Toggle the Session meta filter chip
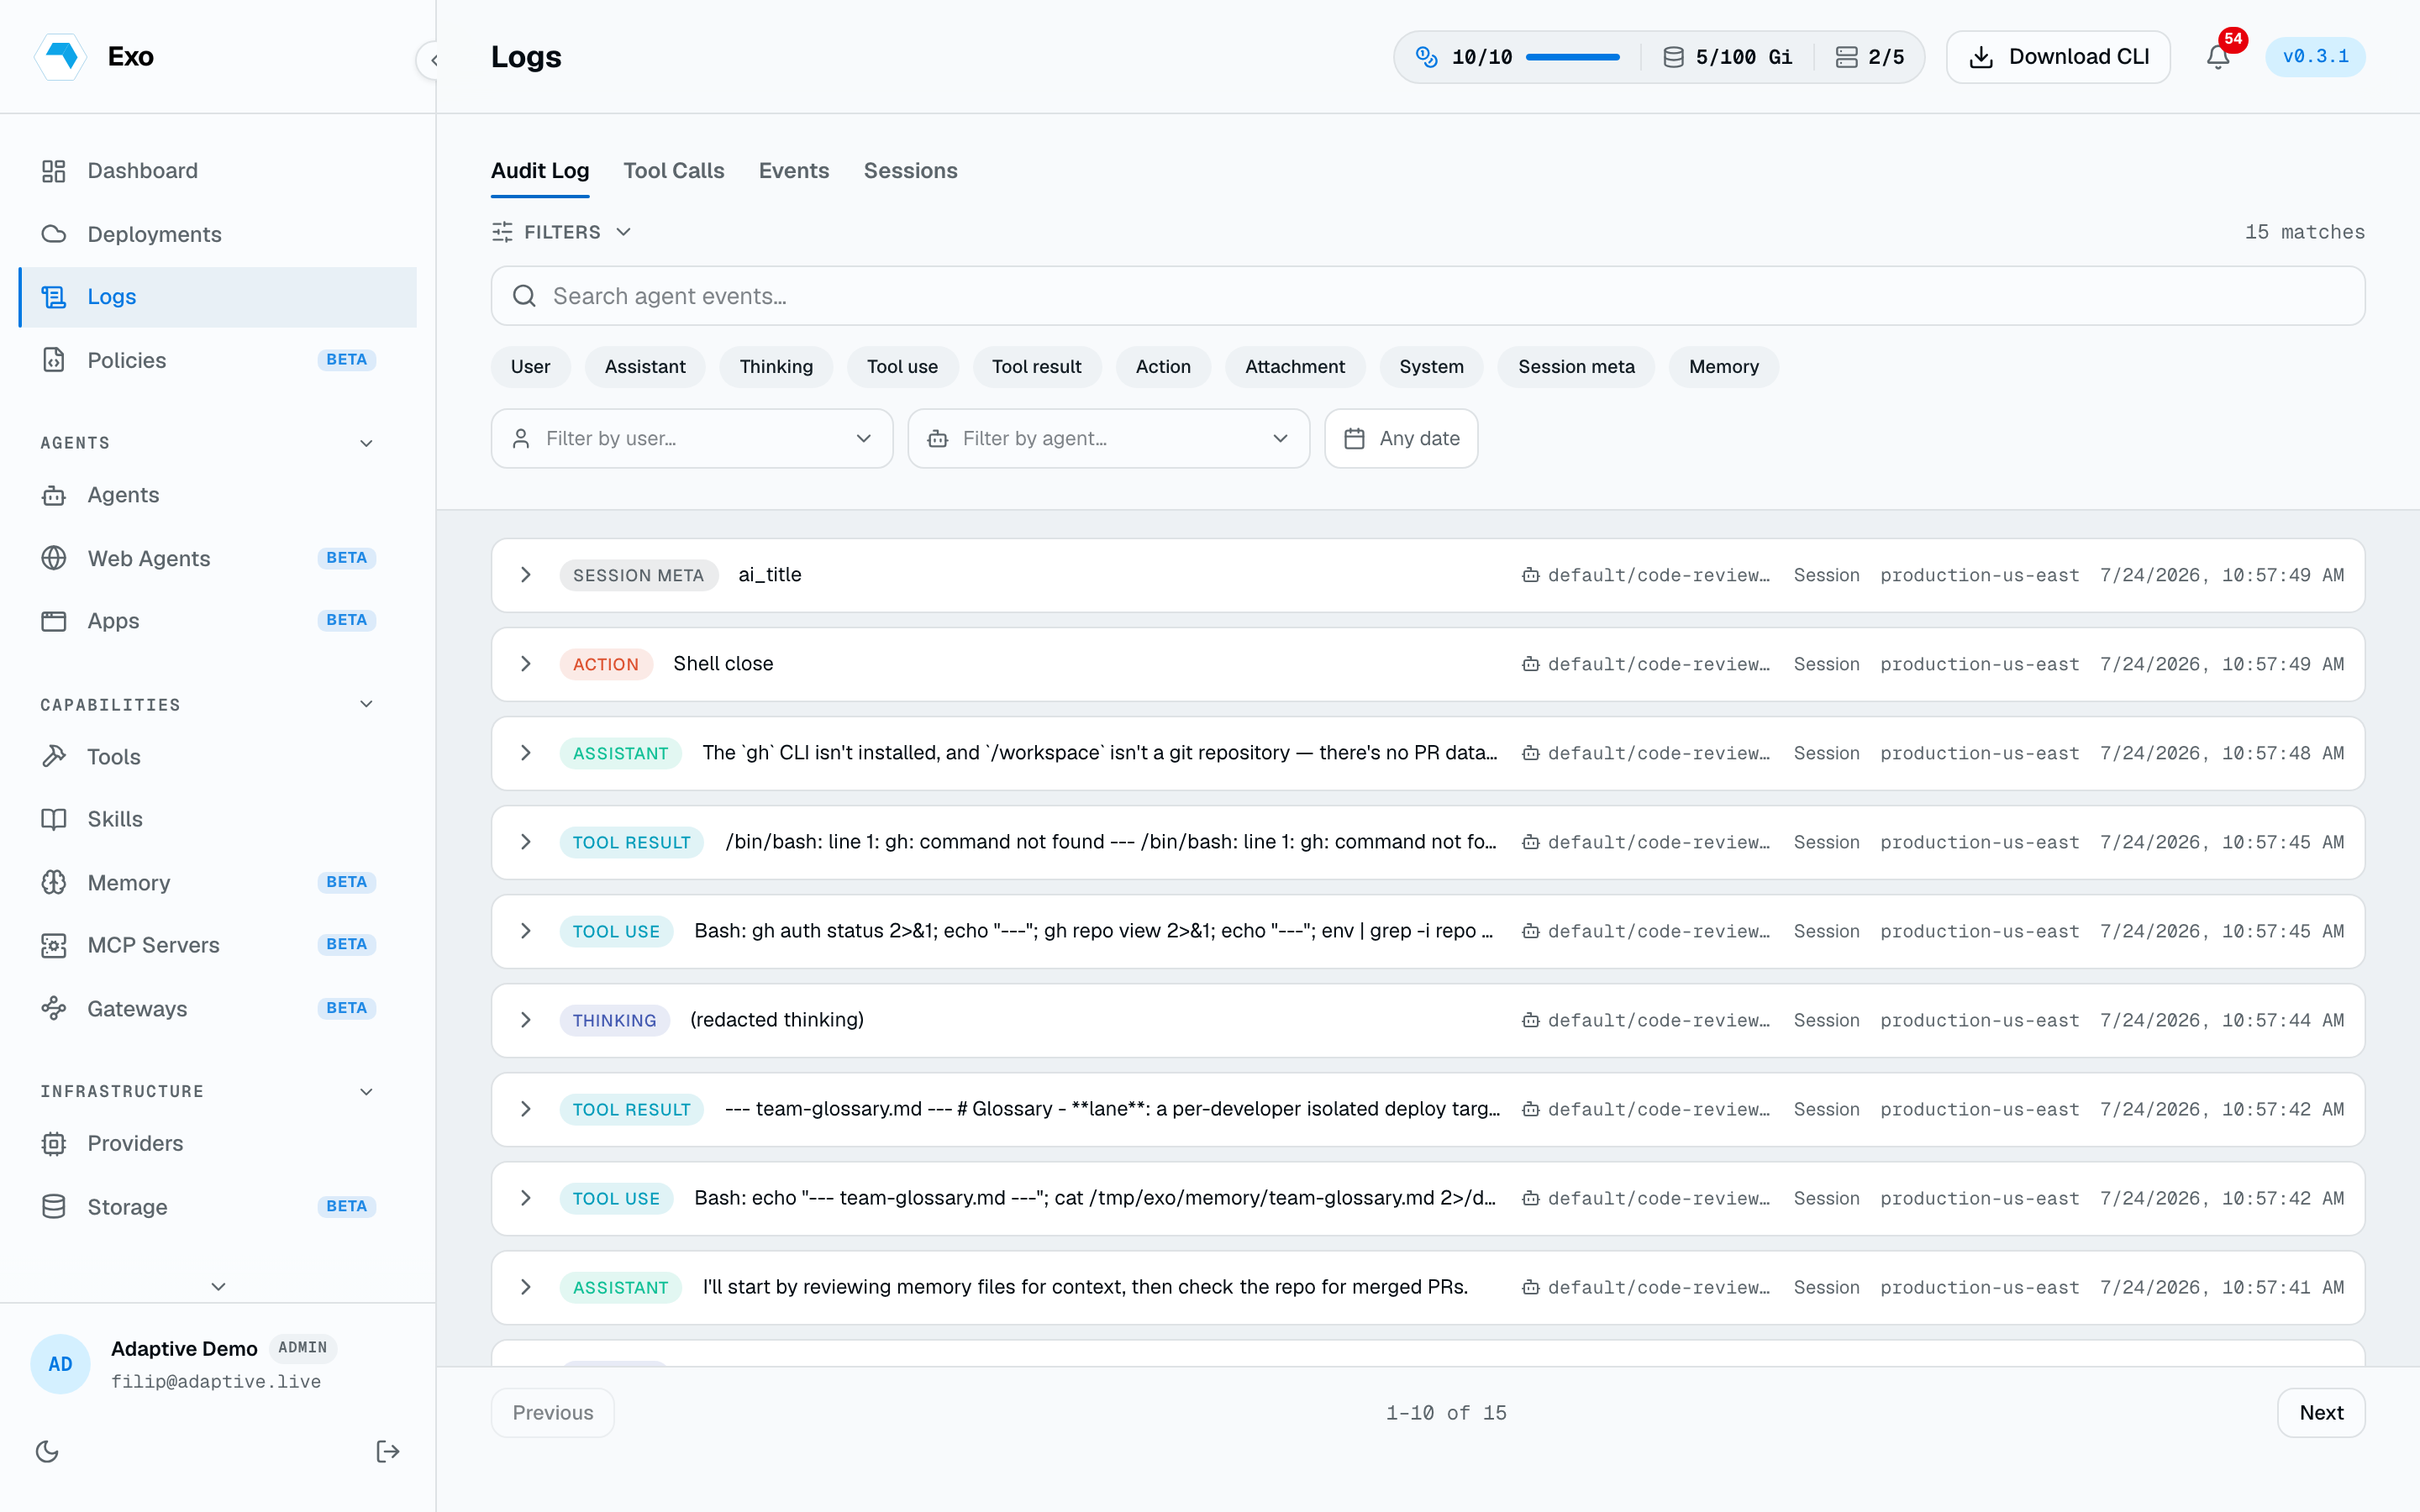 (1576, 367)
